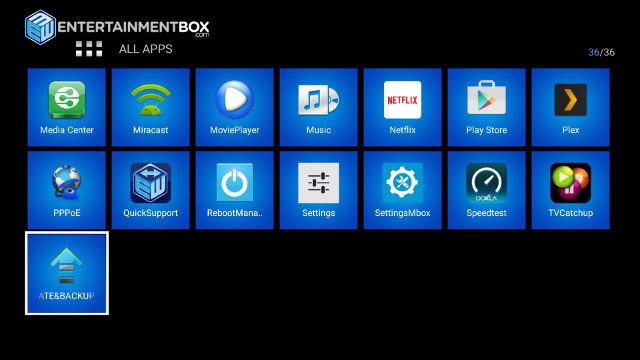Open the Play Store app
The image size is (640, 360).
click(x=487, y=107)
